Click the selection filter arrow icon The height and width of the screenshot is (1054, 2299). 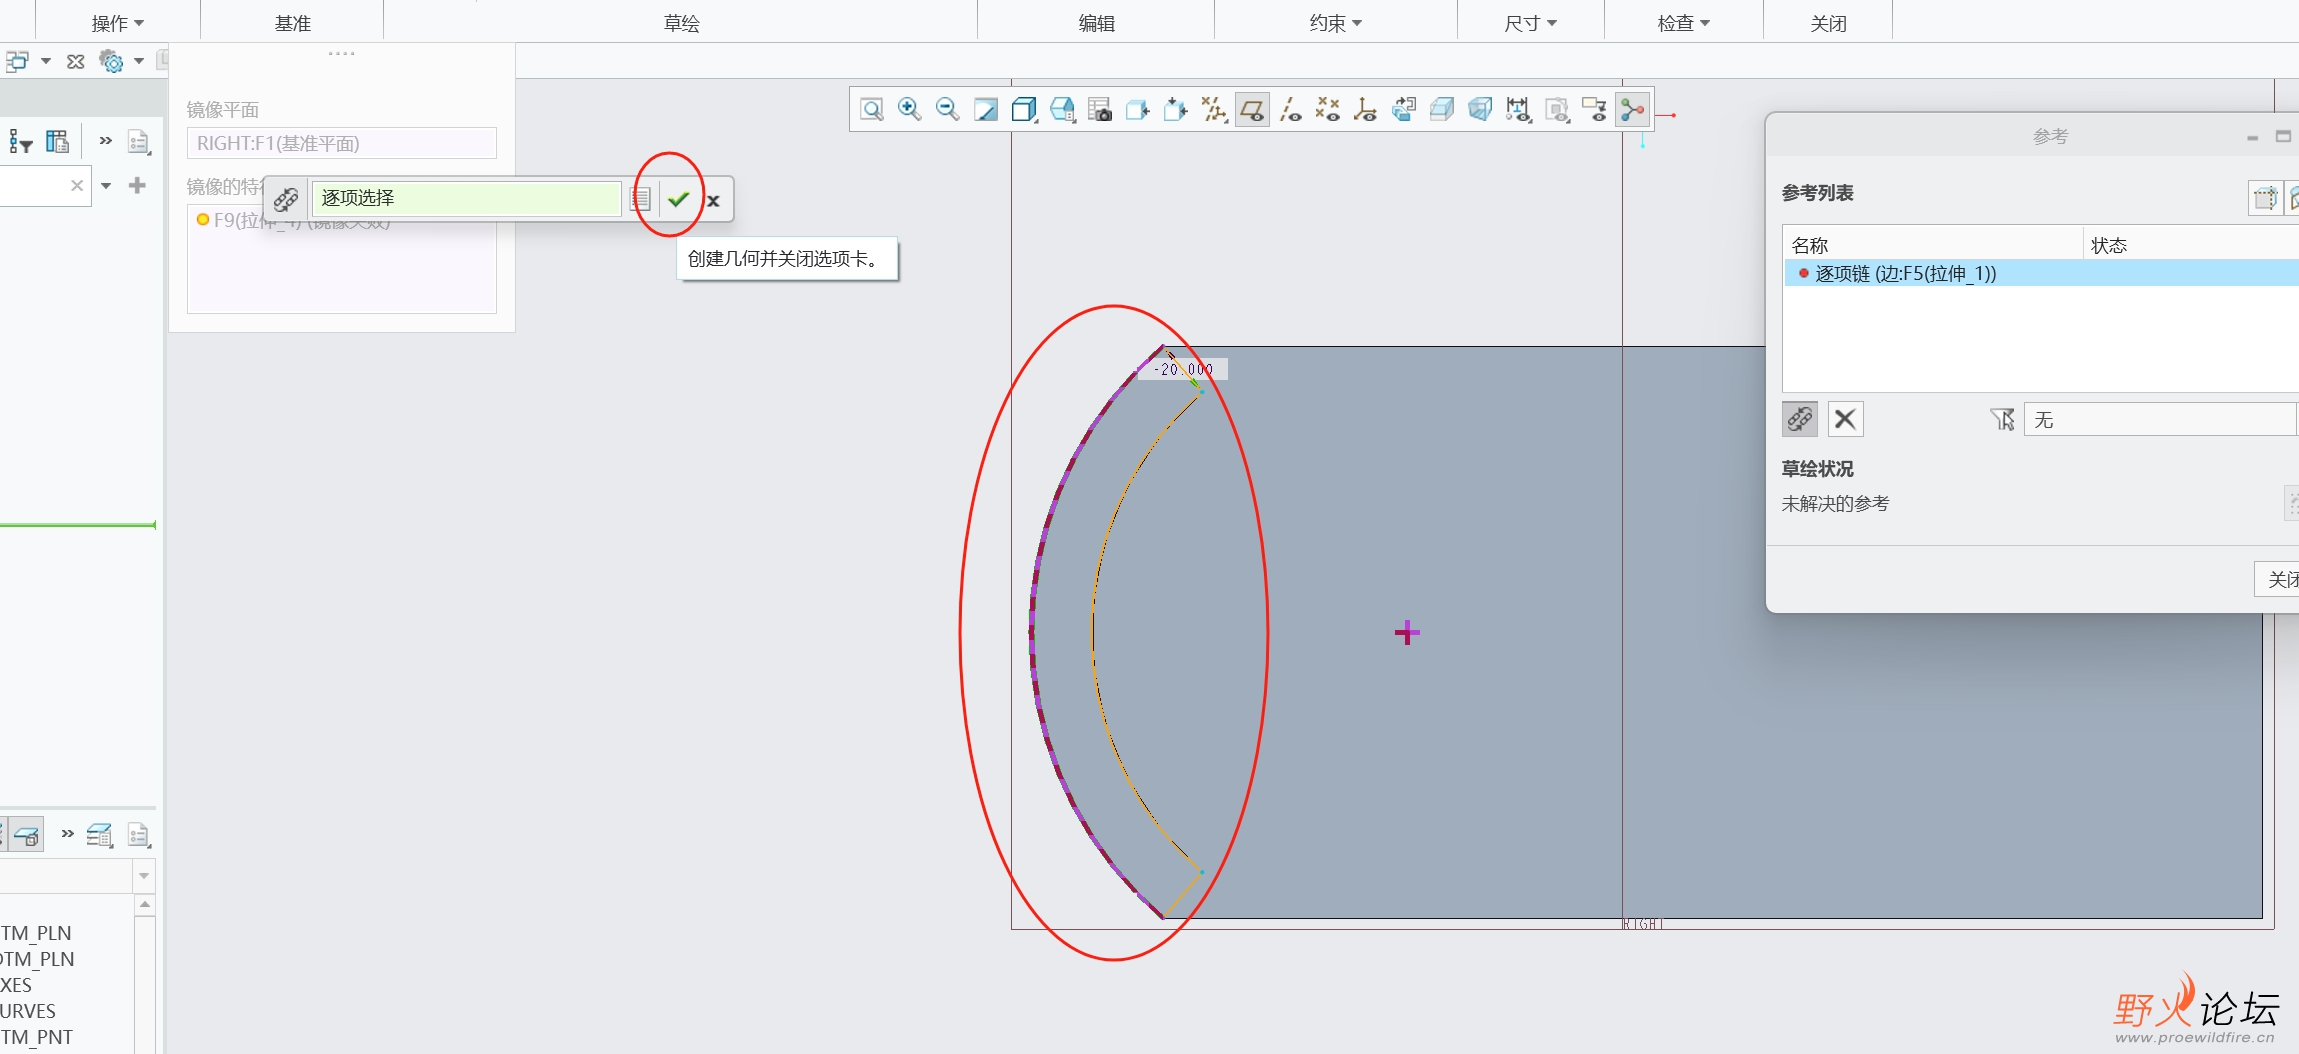coord(2002,419)
